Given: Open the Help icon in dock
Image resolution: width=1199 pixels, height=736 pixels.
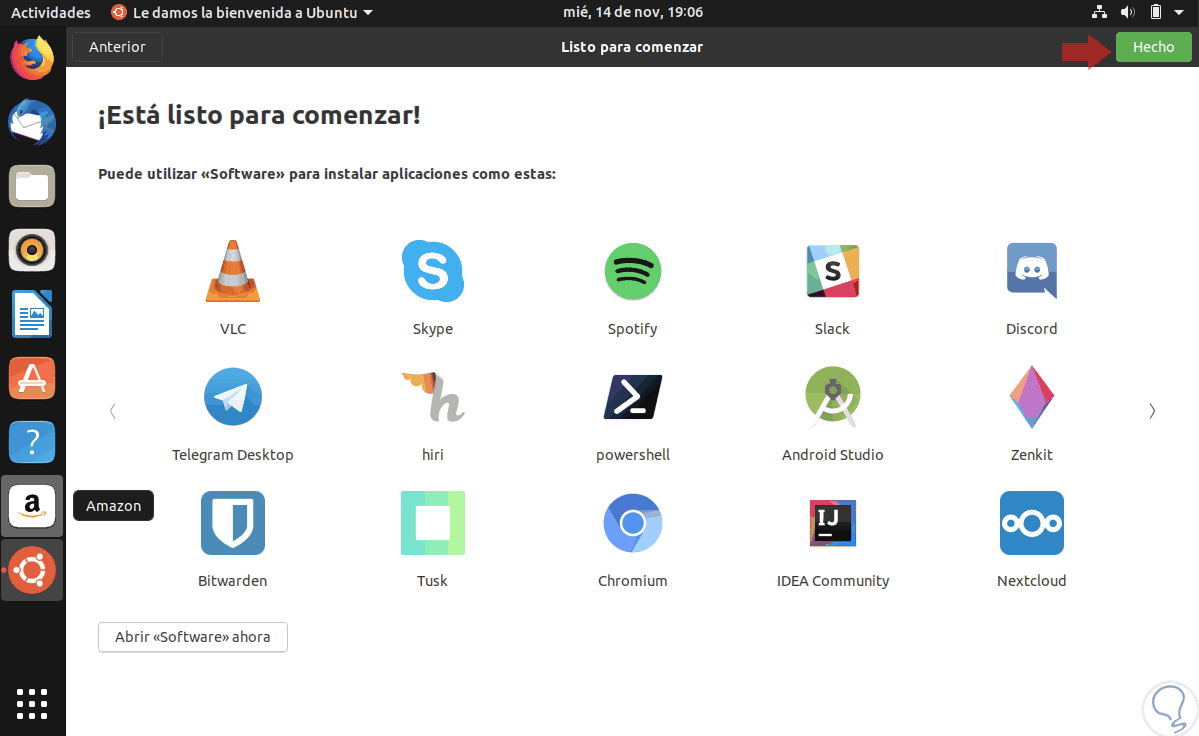Looking at the screenshot, I should click(x=31, y=442).
